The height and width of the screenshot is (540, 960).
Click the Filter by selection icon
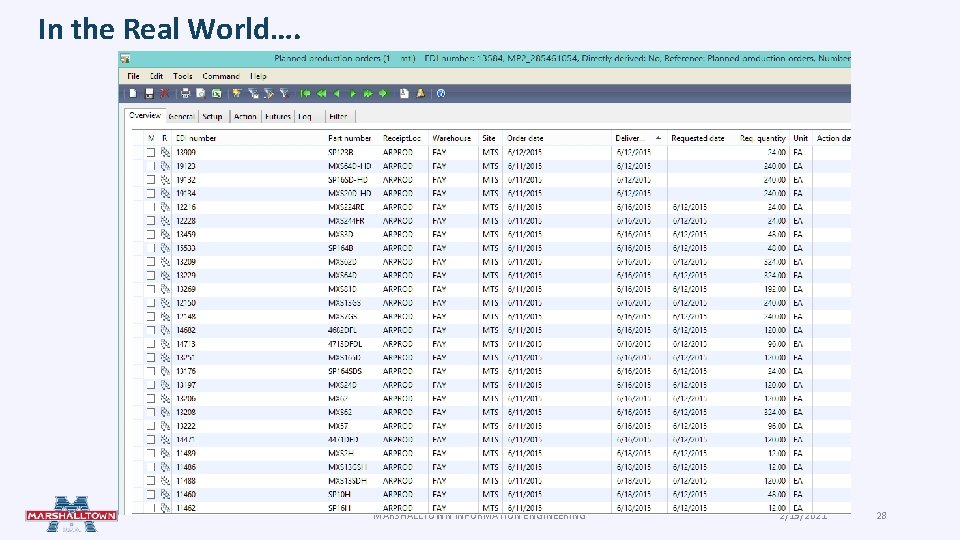(269, 94)
